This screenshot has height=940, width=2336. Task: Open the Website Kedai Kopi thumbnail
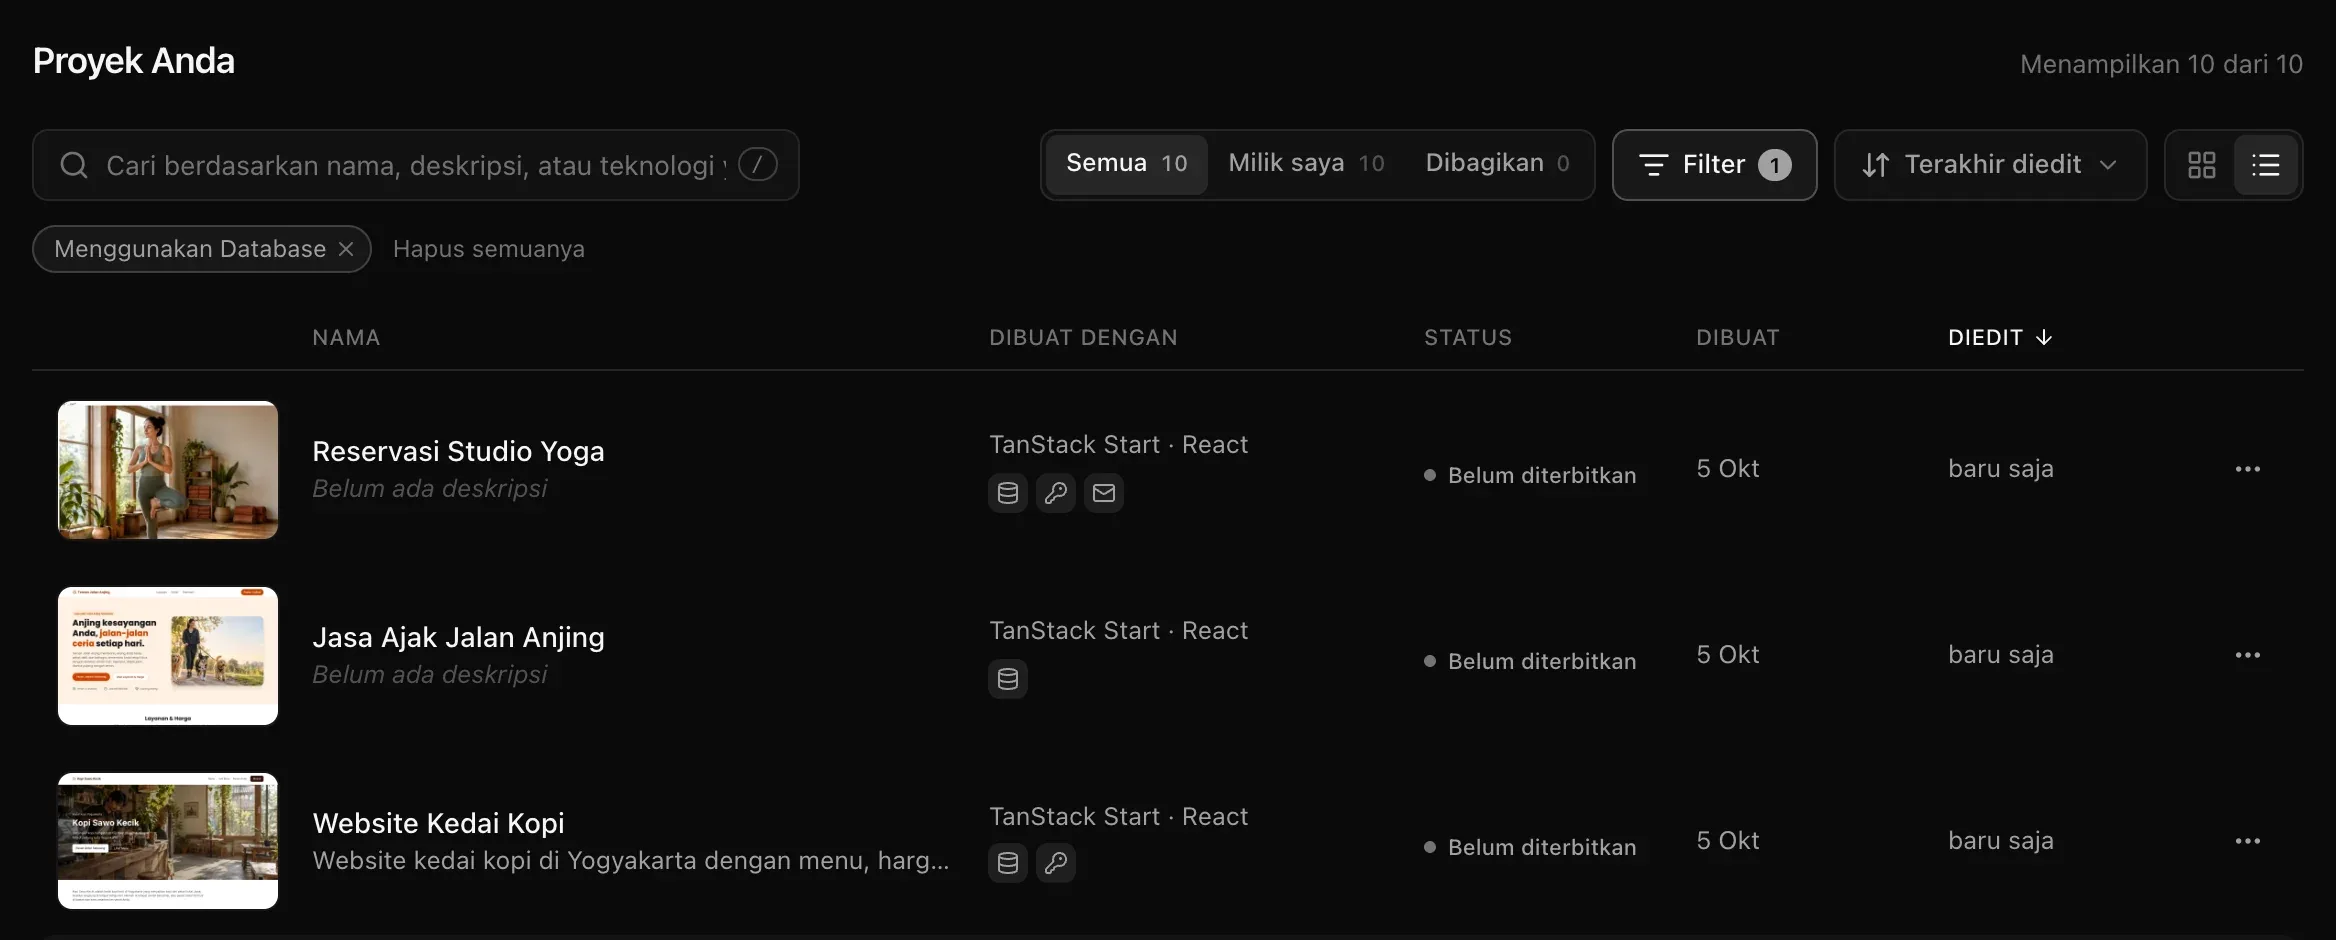click(168, 841)
